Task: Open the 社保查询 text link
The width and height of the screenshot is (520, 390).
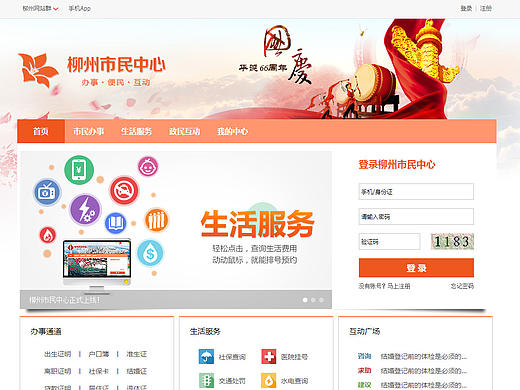Action: (x=232, y=357)
